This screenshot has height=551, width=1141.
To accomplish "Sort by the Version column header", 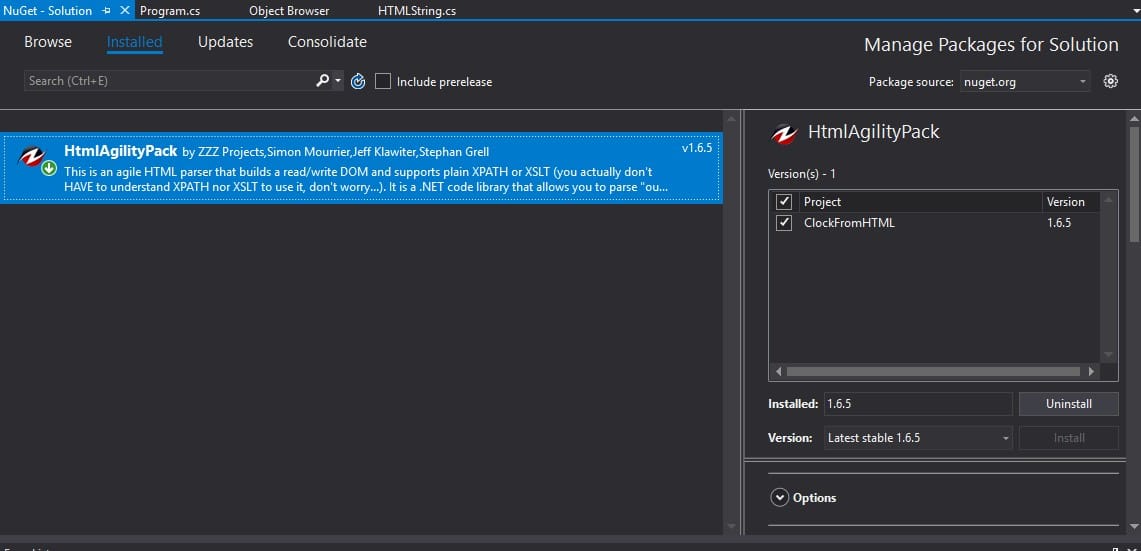I will tap(1070, 202).
